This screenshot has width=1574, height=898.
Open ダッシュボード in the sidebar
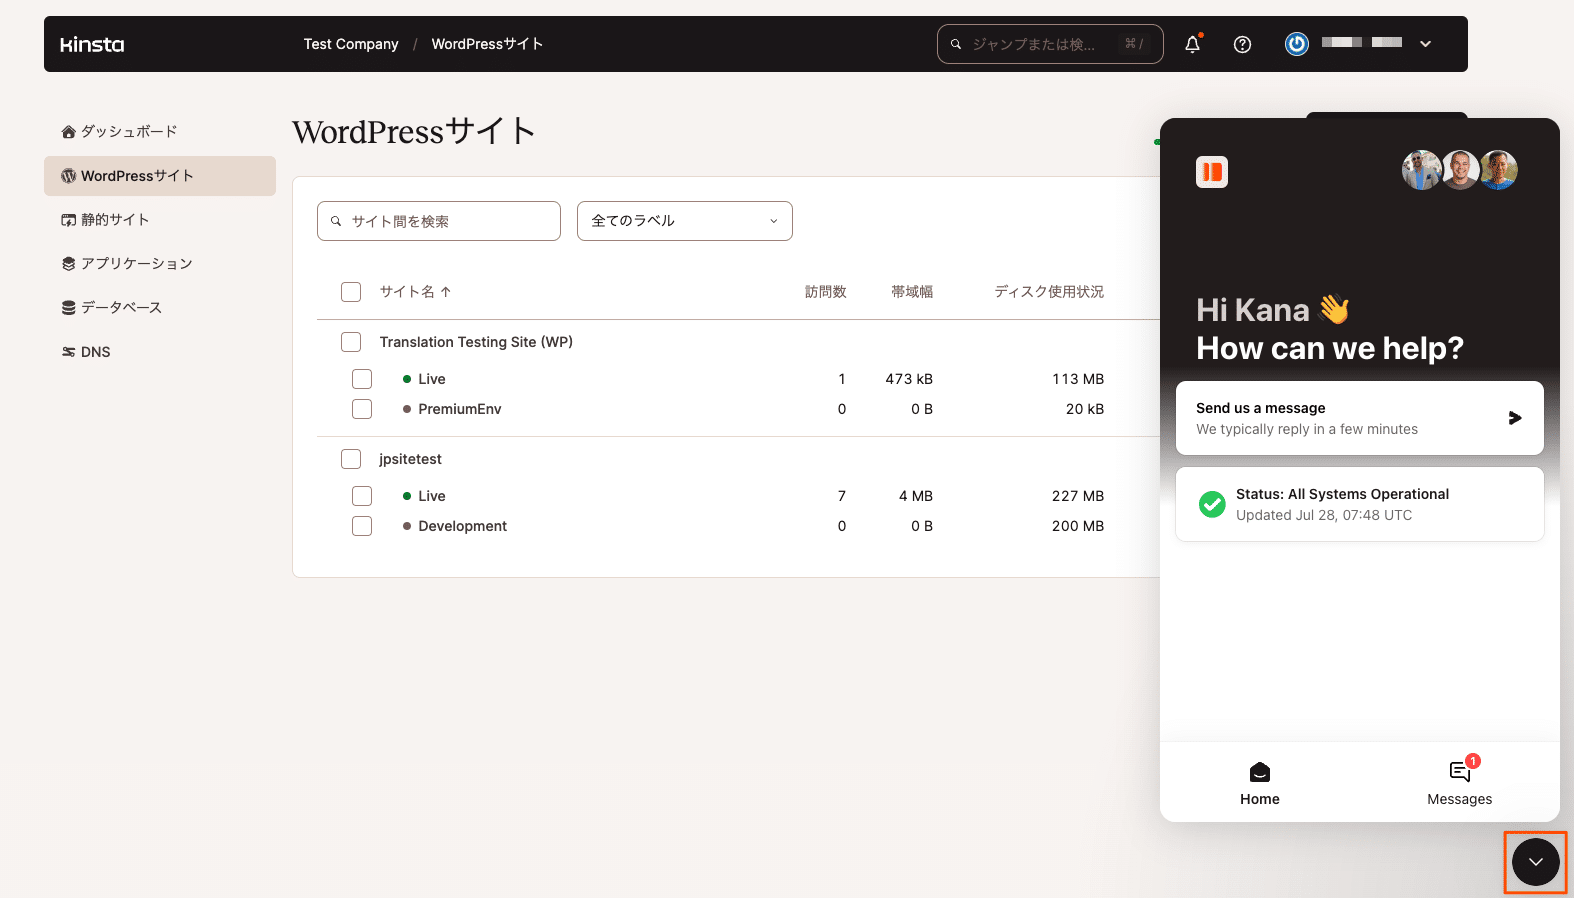coord(160,132)
